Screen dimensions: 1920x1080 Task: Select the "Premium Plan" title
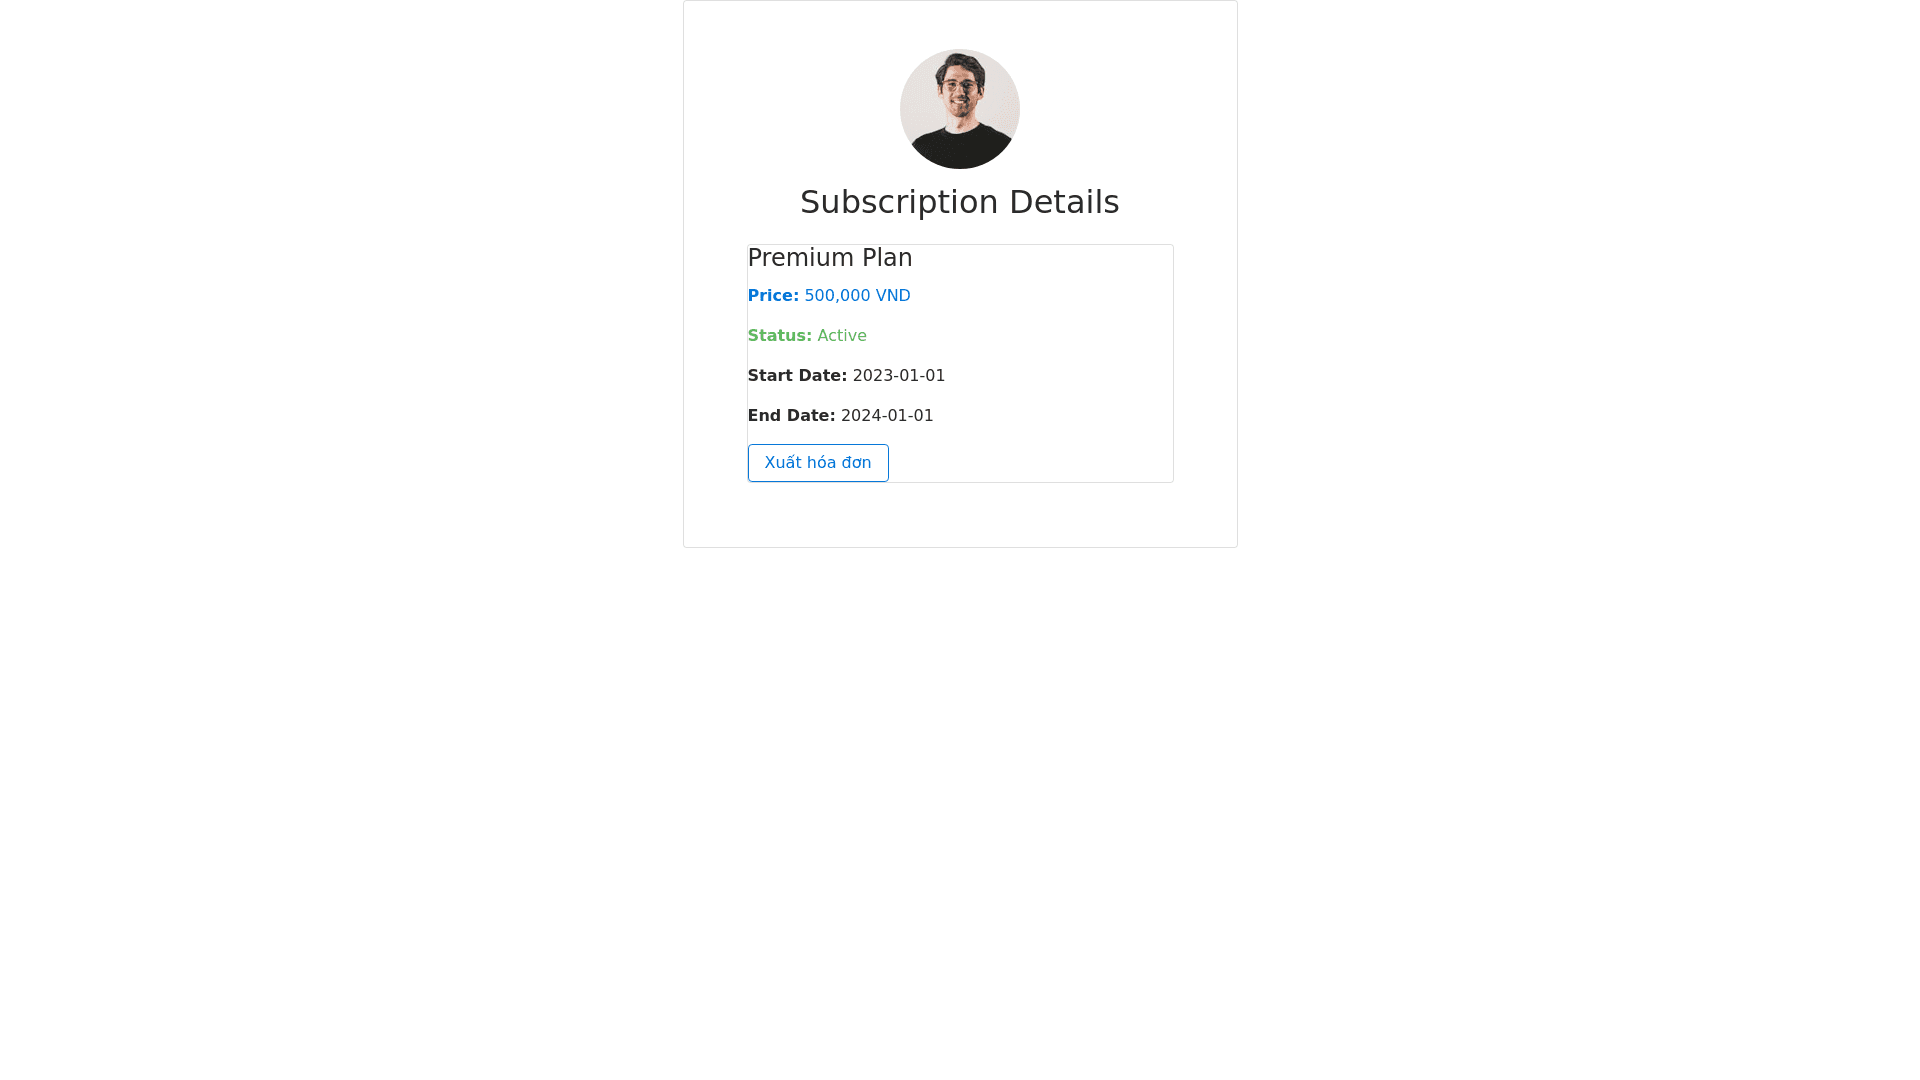(829, 258)
